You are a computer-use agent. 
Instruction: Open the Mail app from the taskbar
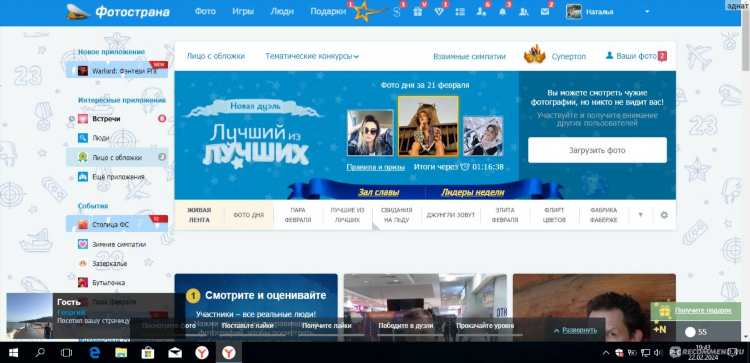coord(175,353)
